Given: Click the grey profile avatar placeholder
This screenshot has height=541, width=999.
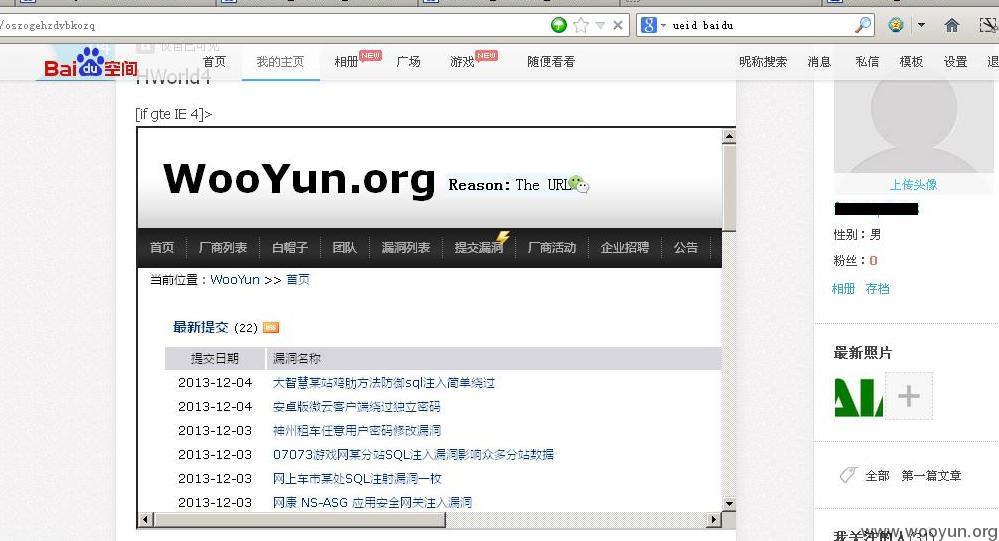Looking at the screenshot, I should coord(914,126).
